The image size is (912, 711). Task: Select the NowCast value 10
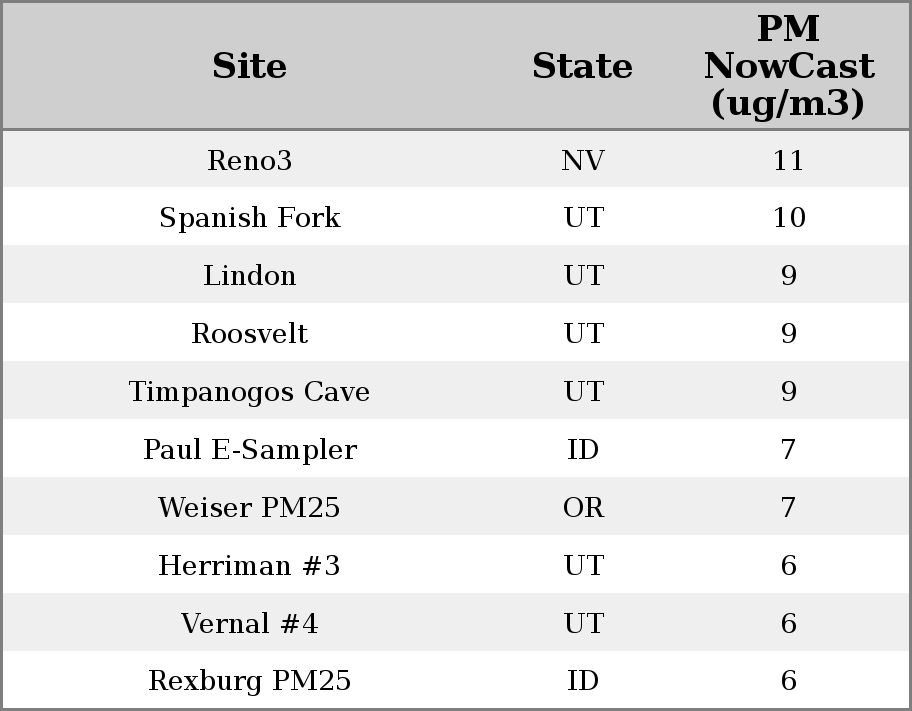click(788, 218)
